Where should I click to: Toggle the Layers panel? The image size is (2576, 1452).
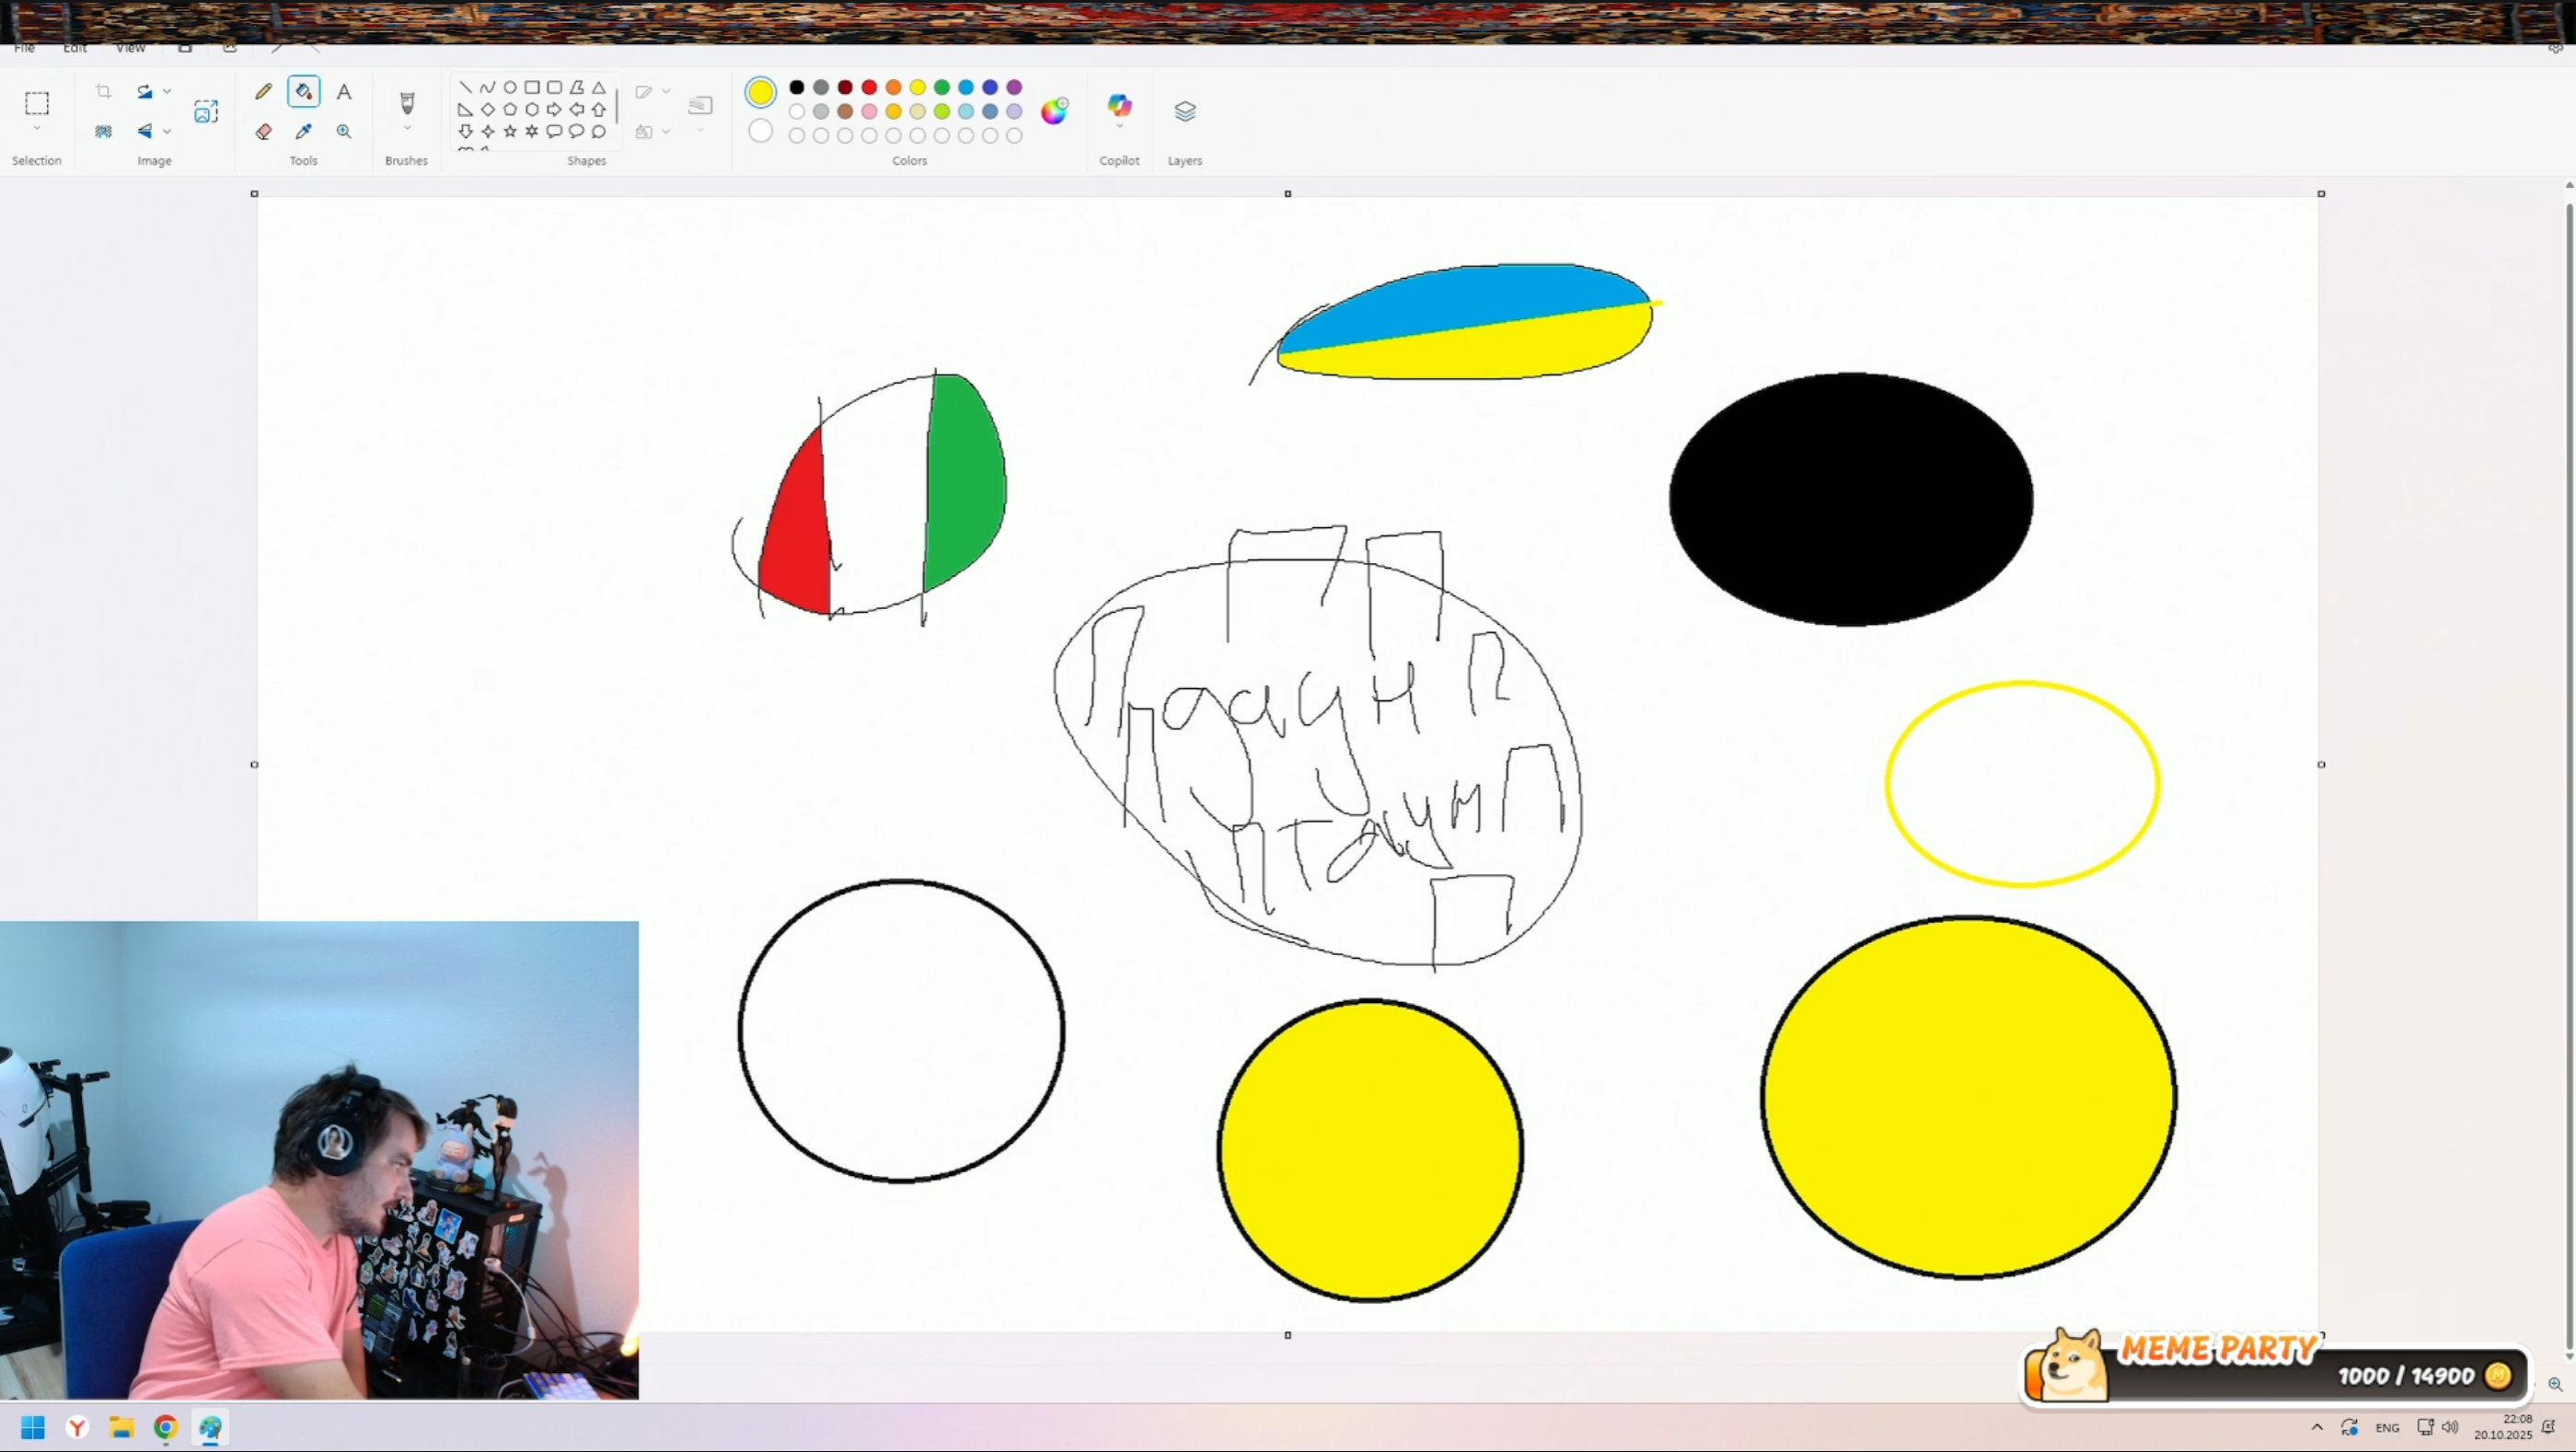(x=1184, y=111)
